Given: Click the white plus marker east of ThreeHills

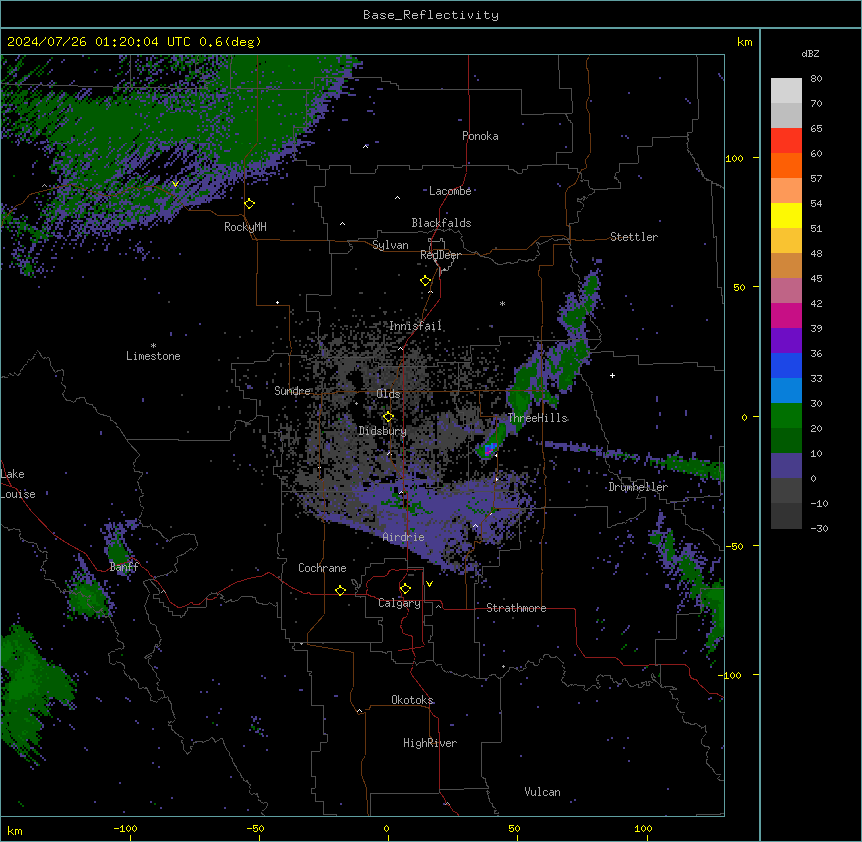Looking at the screenshot, I should (x=612, y=375).
